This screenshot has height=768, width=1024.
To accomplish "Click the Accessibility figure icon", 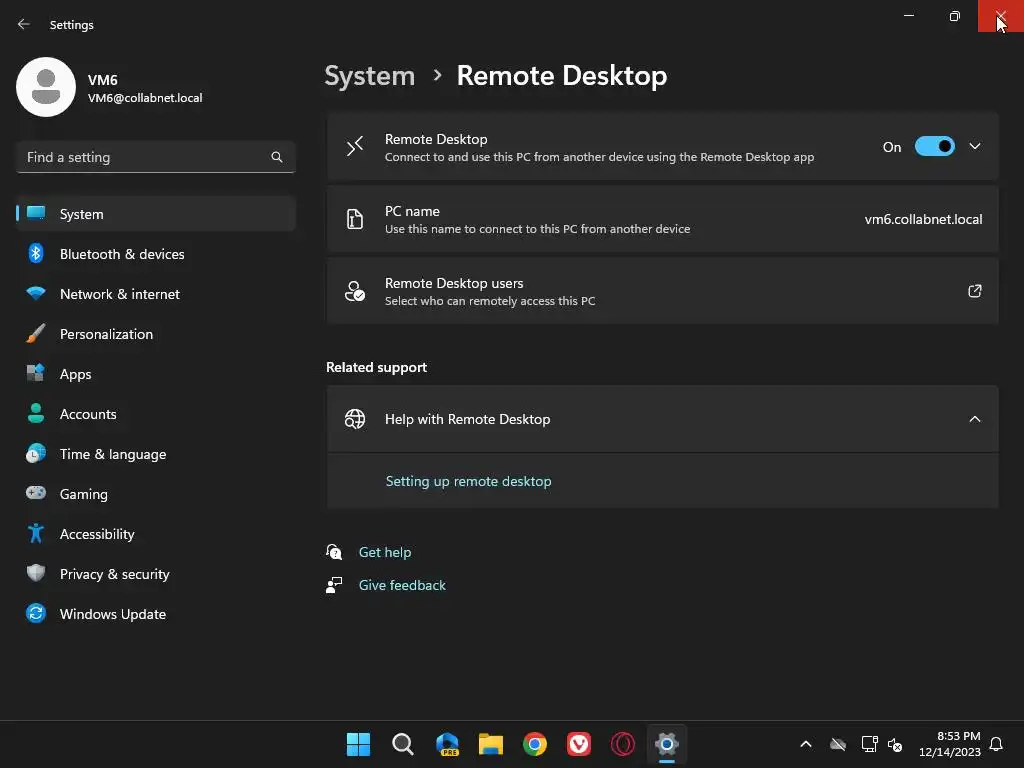I will [36, 534].
